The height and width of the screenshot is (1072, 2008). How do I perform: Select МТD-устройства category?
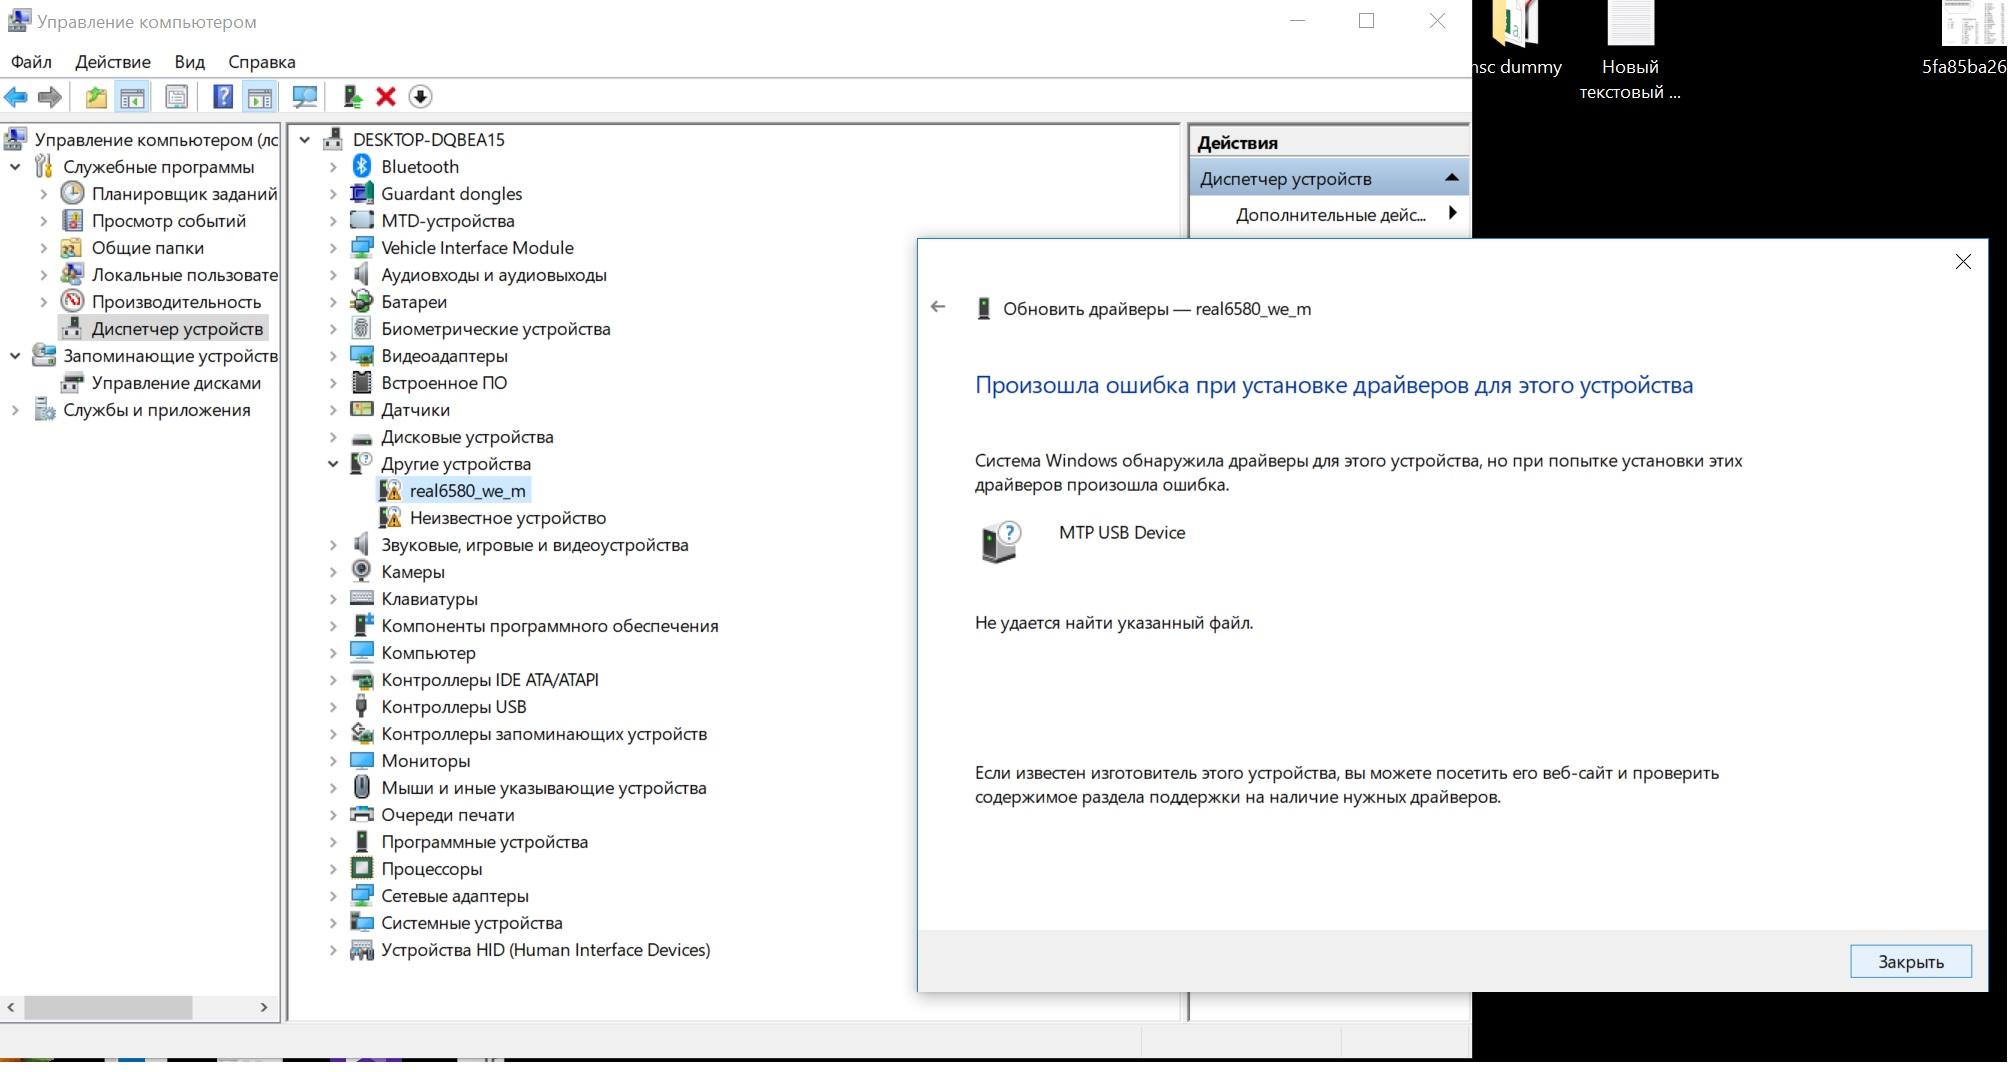[448, 221]
